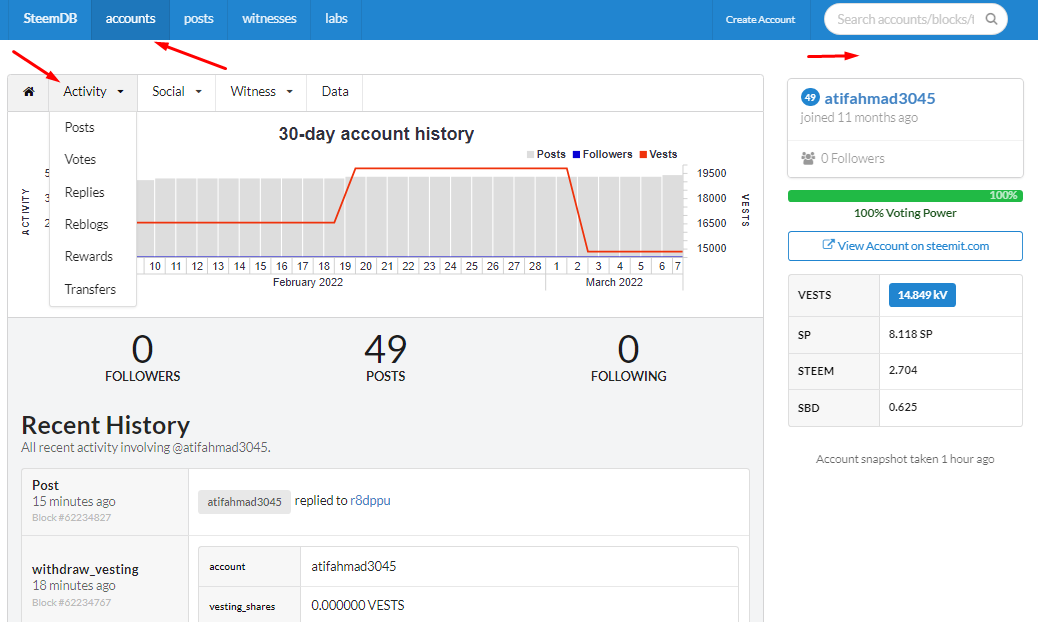Expand the Witness dropdown

click(x=261, y=92)
